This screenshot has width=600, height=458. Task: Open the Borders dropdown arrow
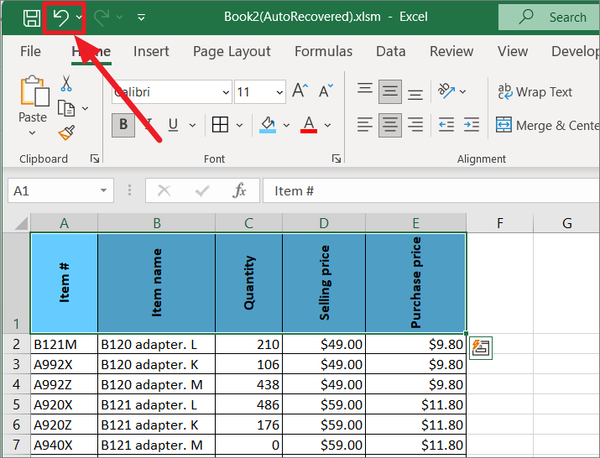click(x=240, y=125)
